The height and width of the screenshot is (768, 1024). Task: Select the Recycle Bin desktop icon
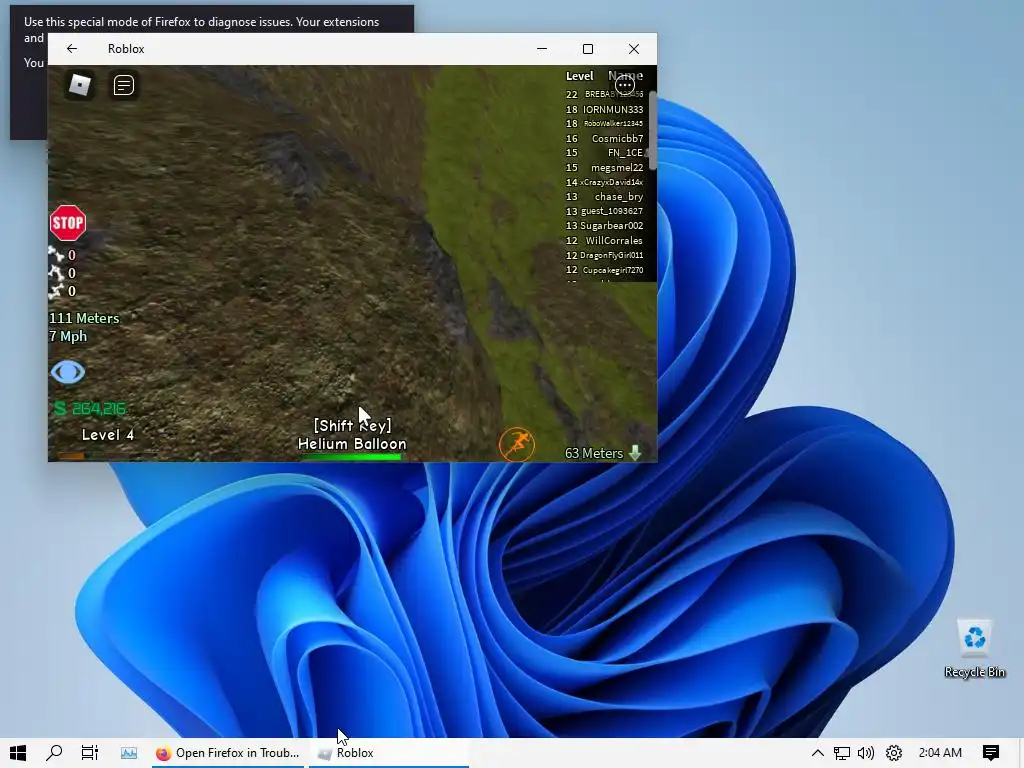974,648
